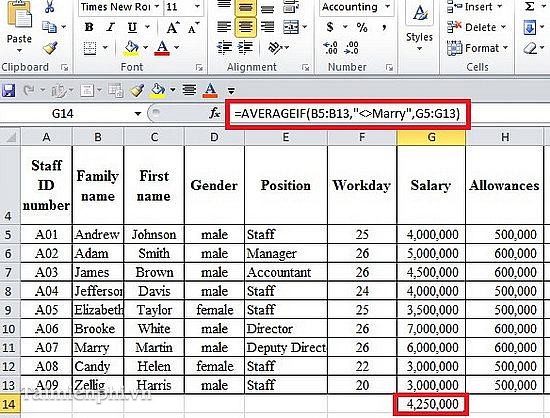This screenshot has height=418, width=550.
Task: Decrease font size with Shrink Font icon
Action: (193, 27)
